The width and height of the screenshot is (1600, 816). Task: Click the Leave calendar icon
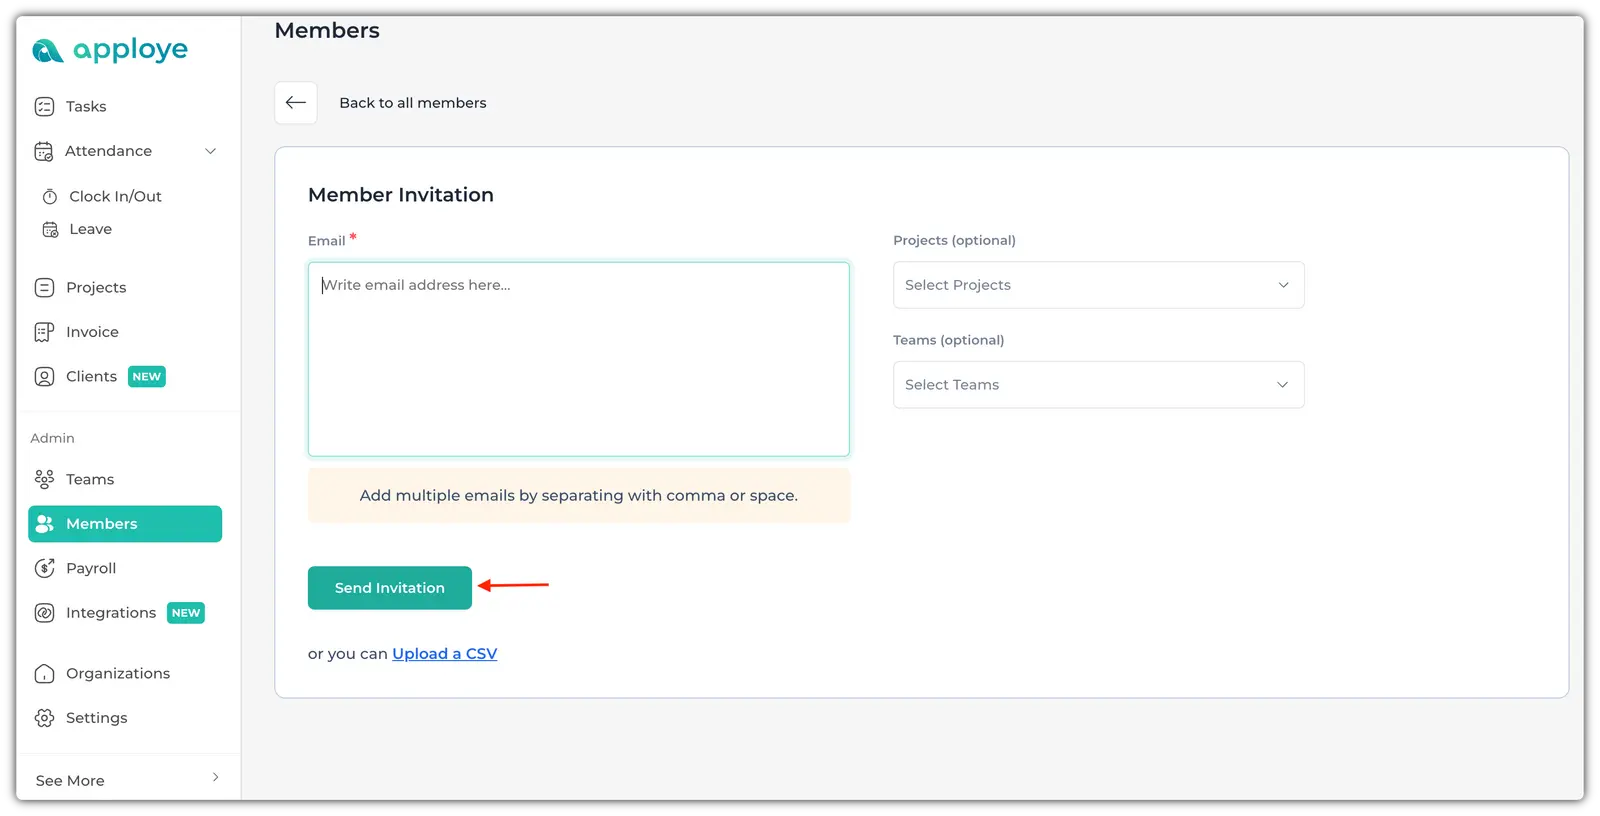coord(50,230)
